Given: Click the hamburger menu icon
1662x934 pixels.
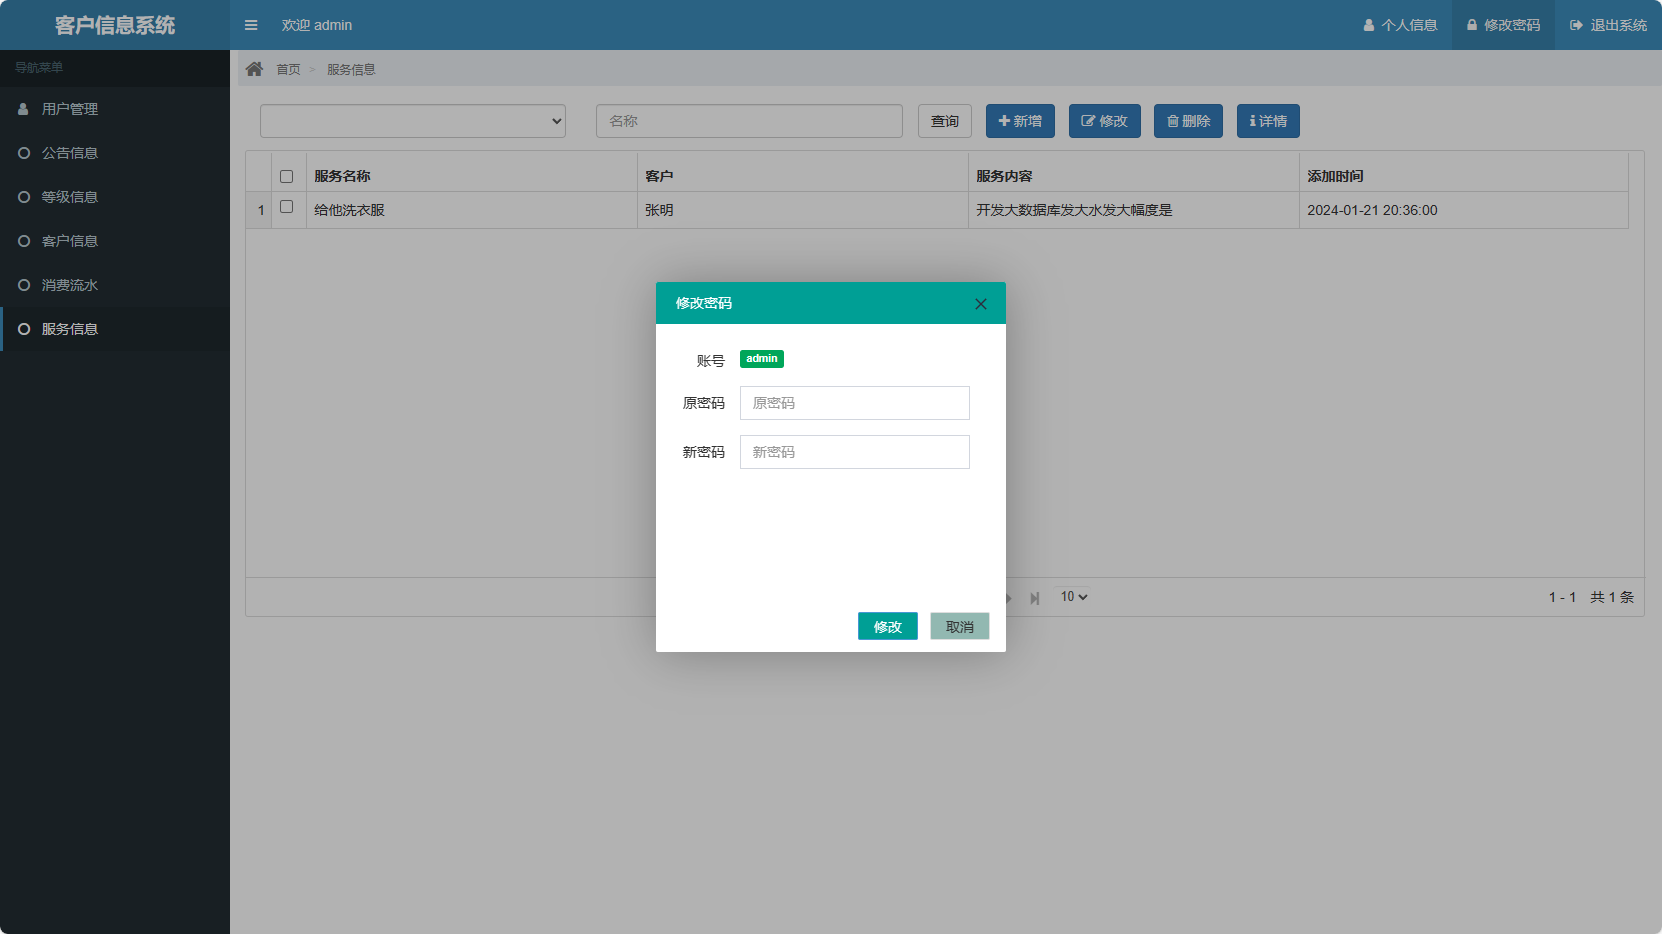Looking at the screenshot, I should [x=251, y=25].
